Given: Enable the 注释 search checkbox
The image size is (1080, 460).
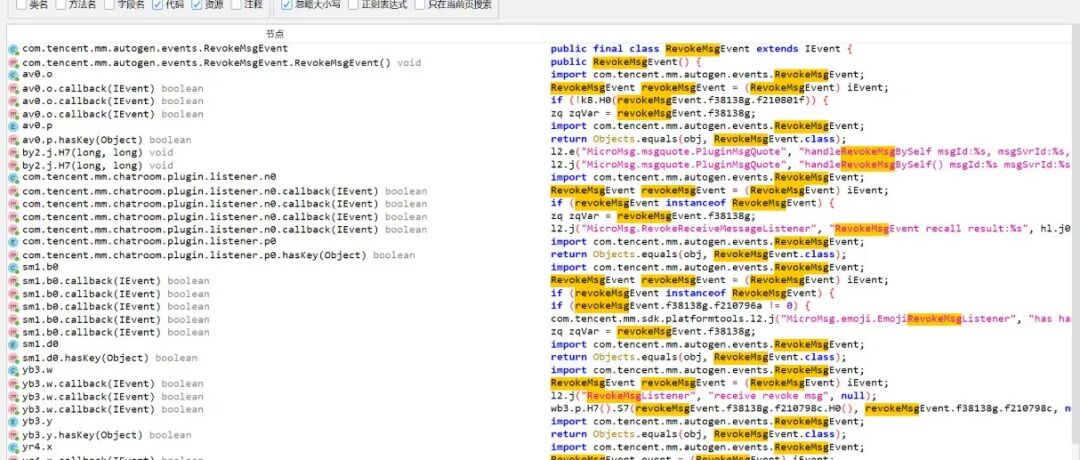Looking at the screenshot, I should tap(236, 4).
